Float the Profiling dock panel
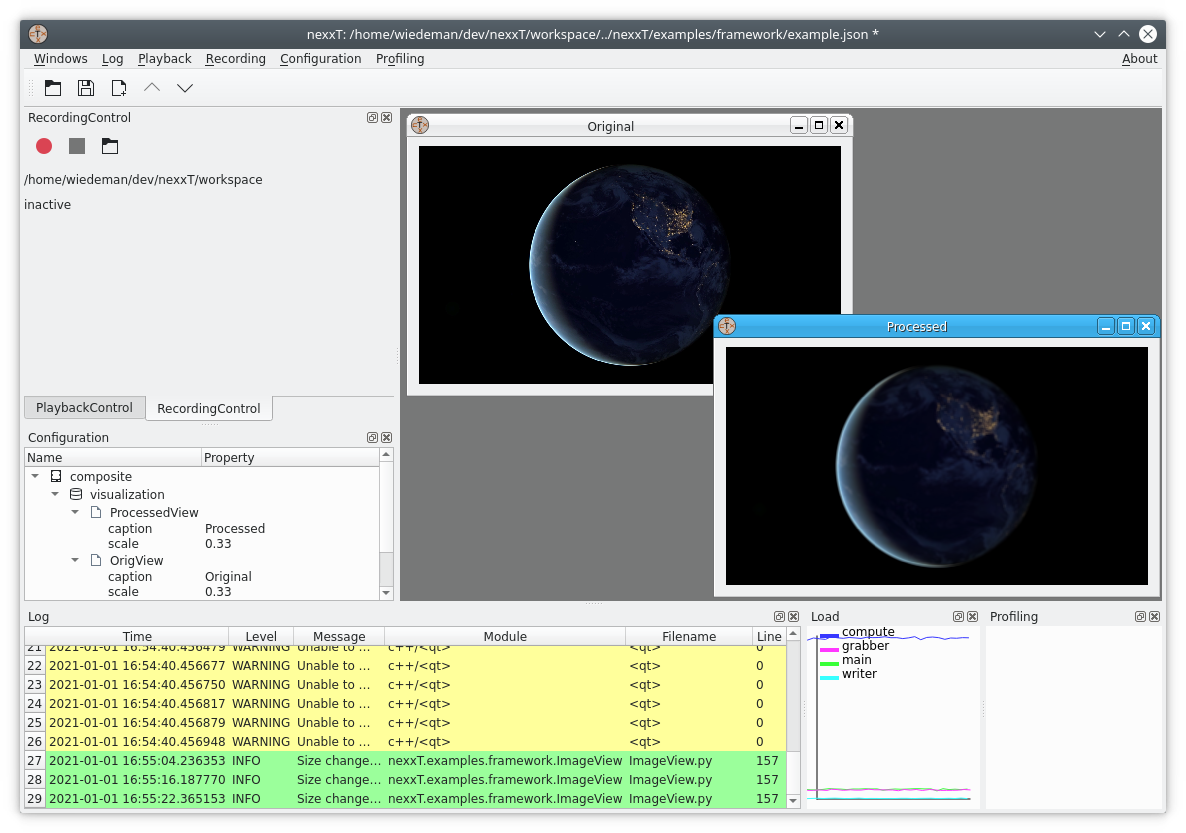This screenshot has width=1186, height=833. [x=1141, y=617]
